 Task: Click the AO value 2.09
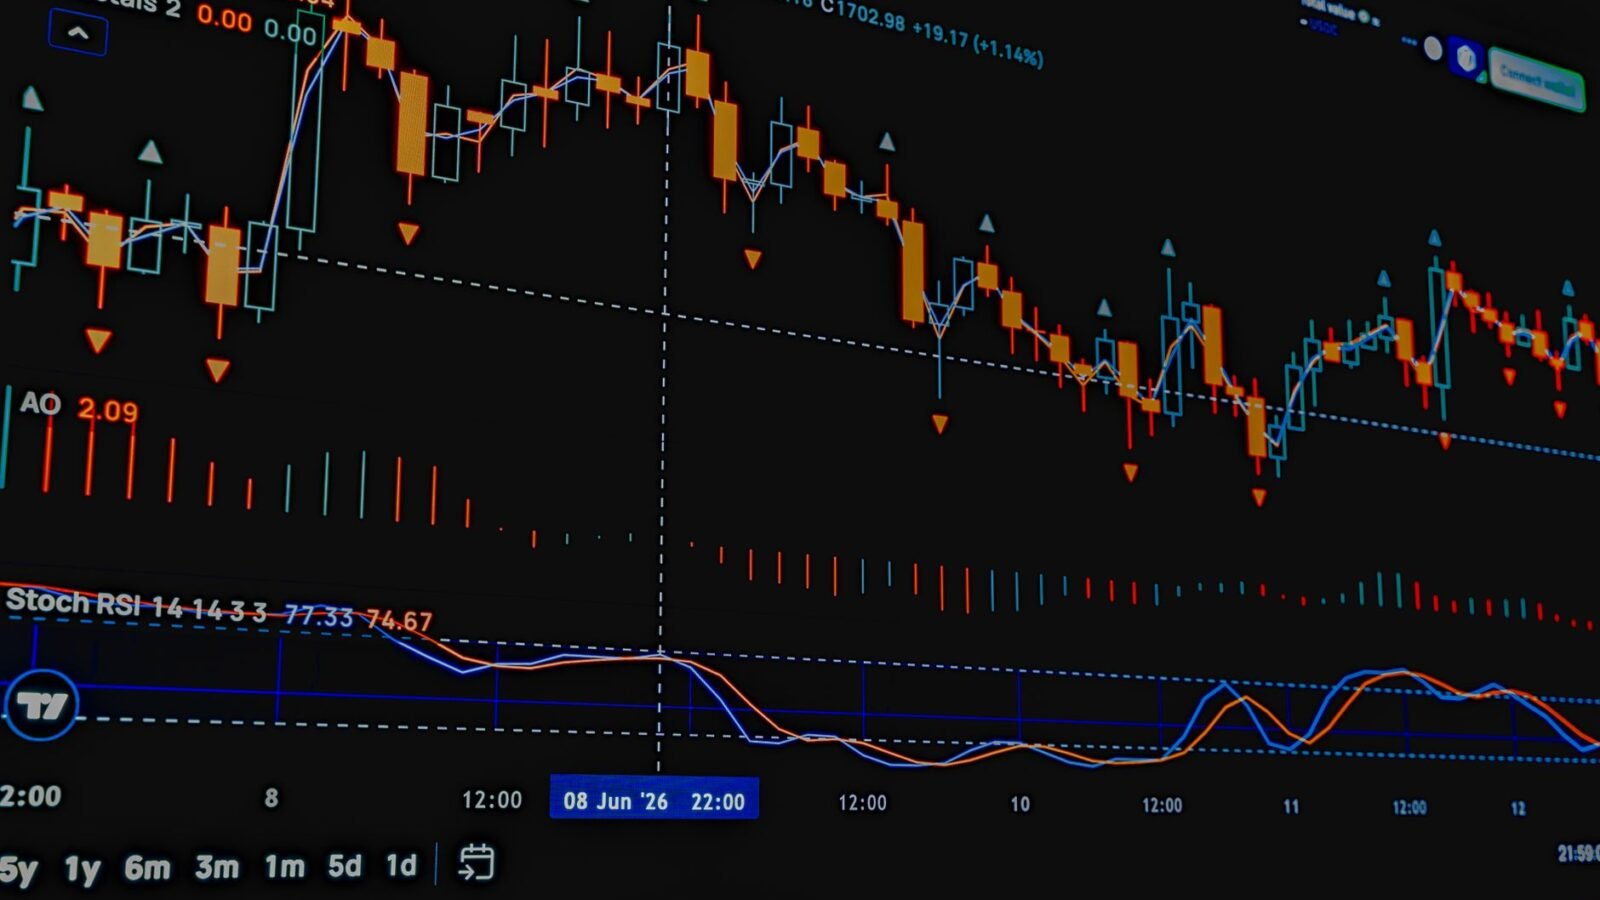pos(108,410)
